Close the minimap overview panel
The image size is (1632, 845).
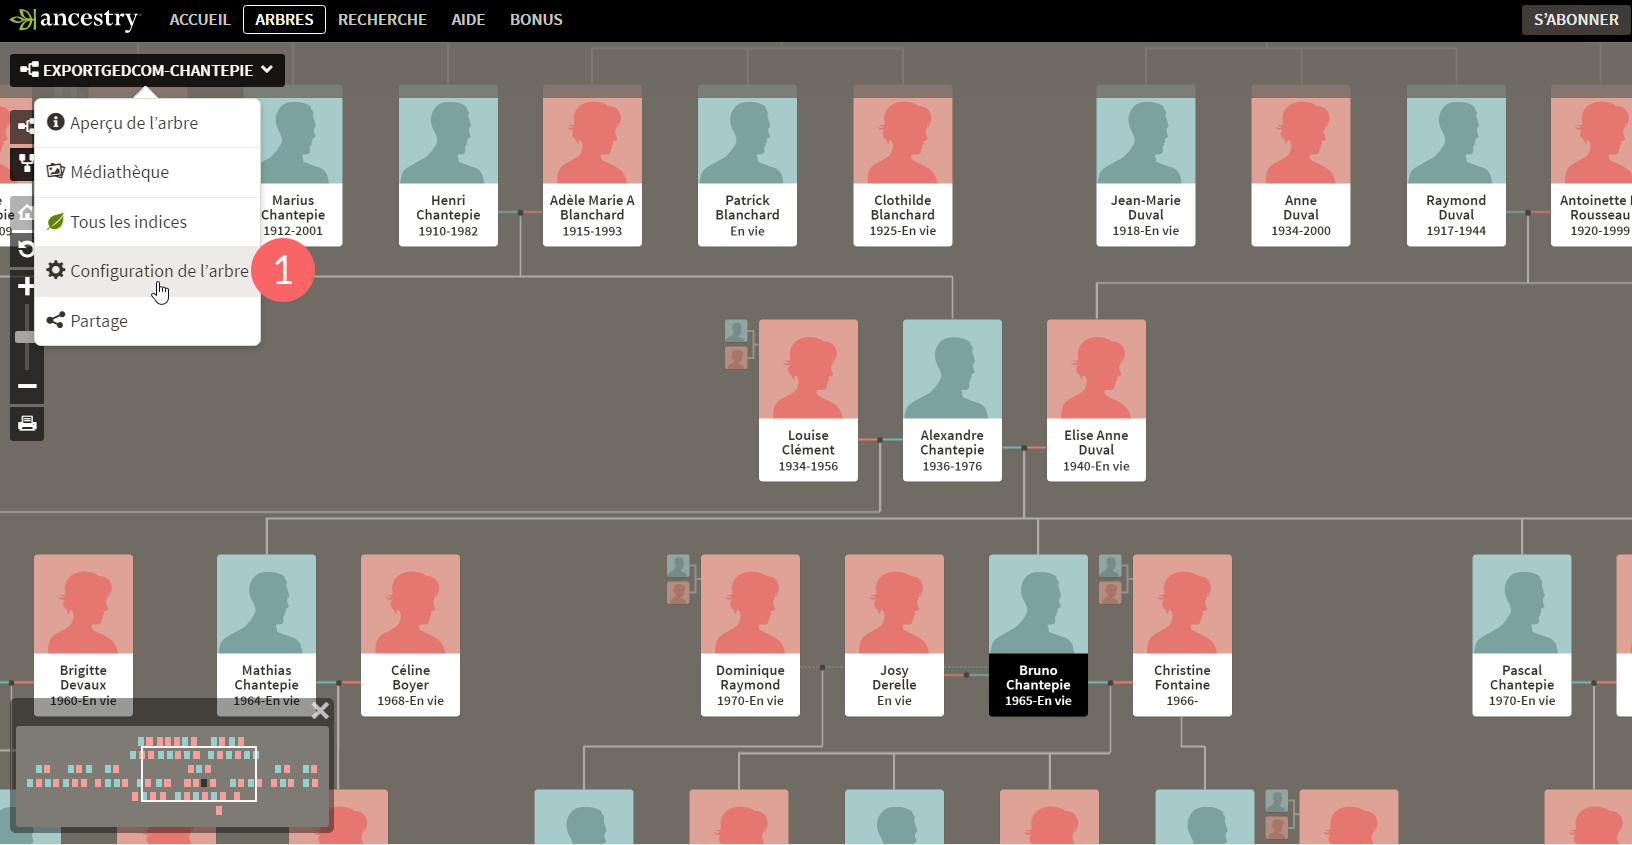pos(320,711)
